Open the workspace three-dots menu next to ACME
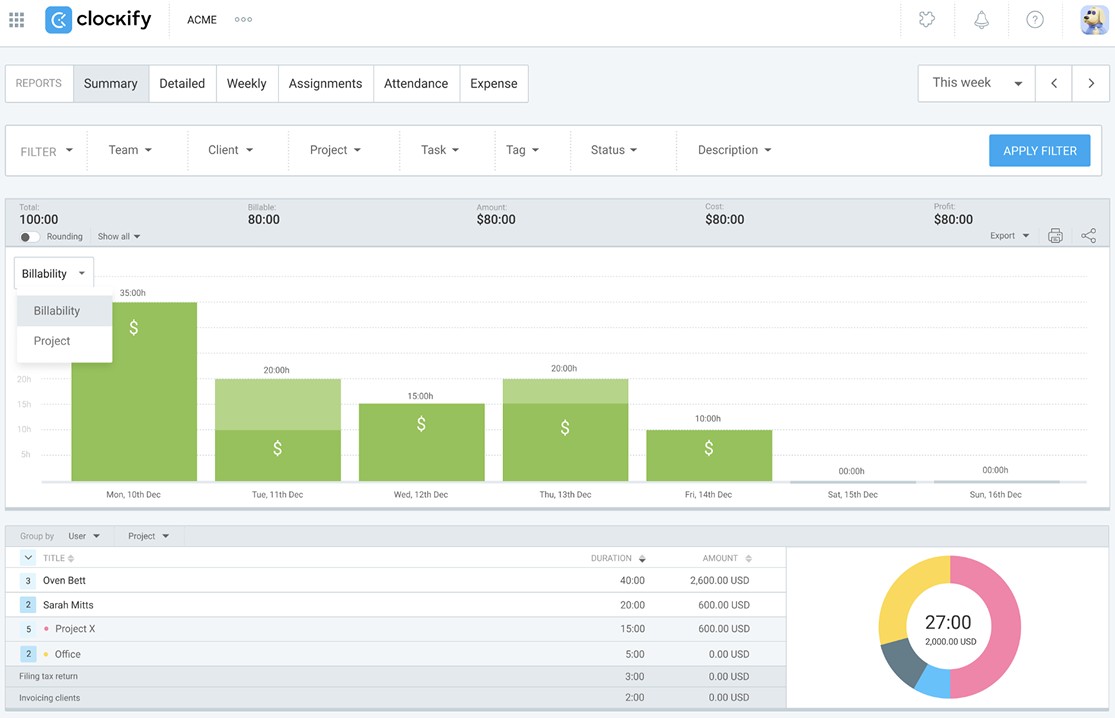The height and width of the screenshot is (718, 1115). (243, 20)
